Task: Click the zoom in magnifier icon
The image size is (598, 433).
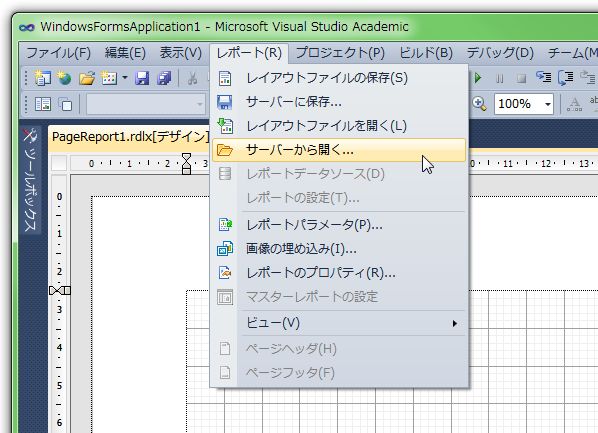Action: click(479, 103)
